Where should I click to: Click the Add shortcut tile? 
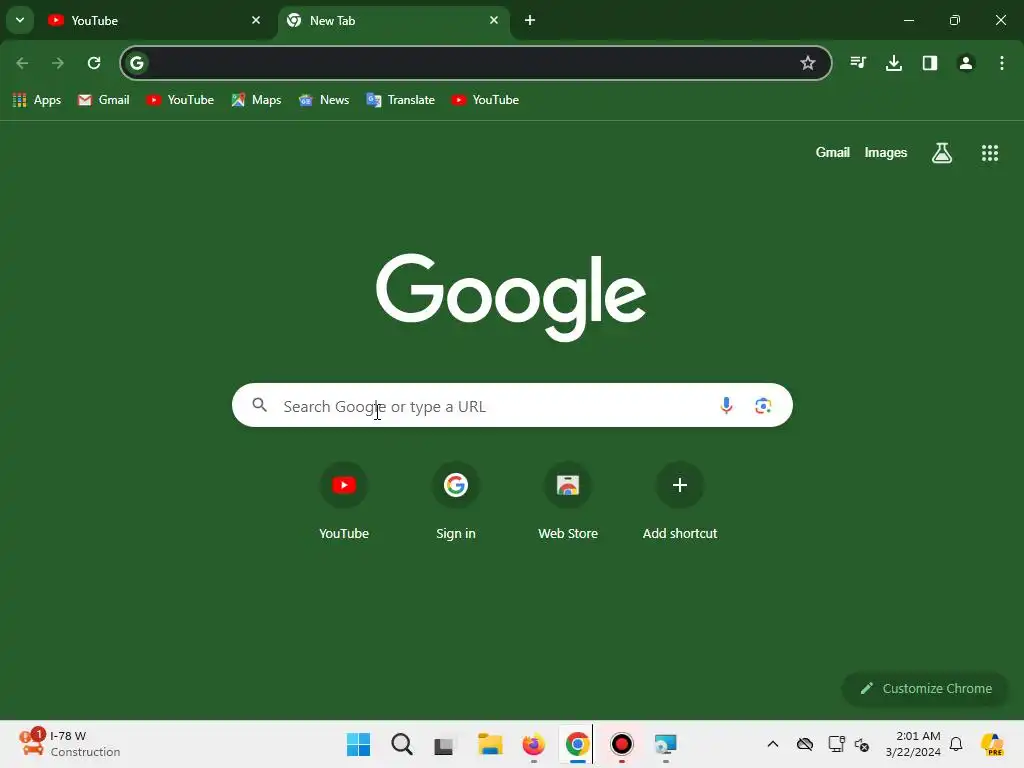point(680,501)
